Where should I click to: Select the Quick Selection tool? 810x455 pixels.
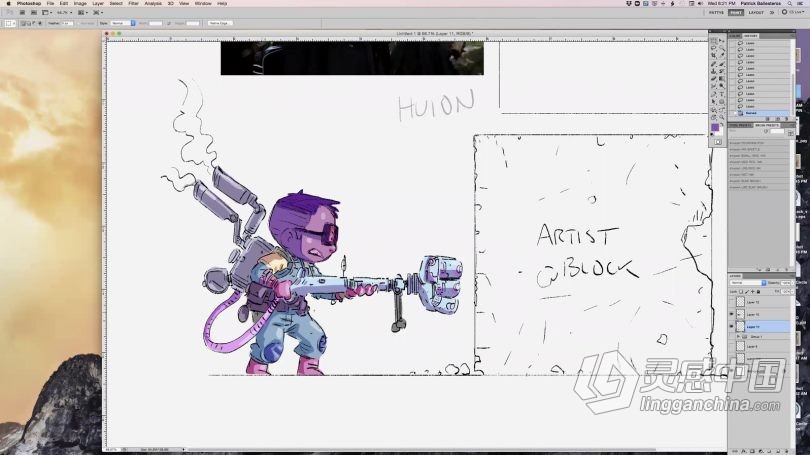(x=722, y=48)
